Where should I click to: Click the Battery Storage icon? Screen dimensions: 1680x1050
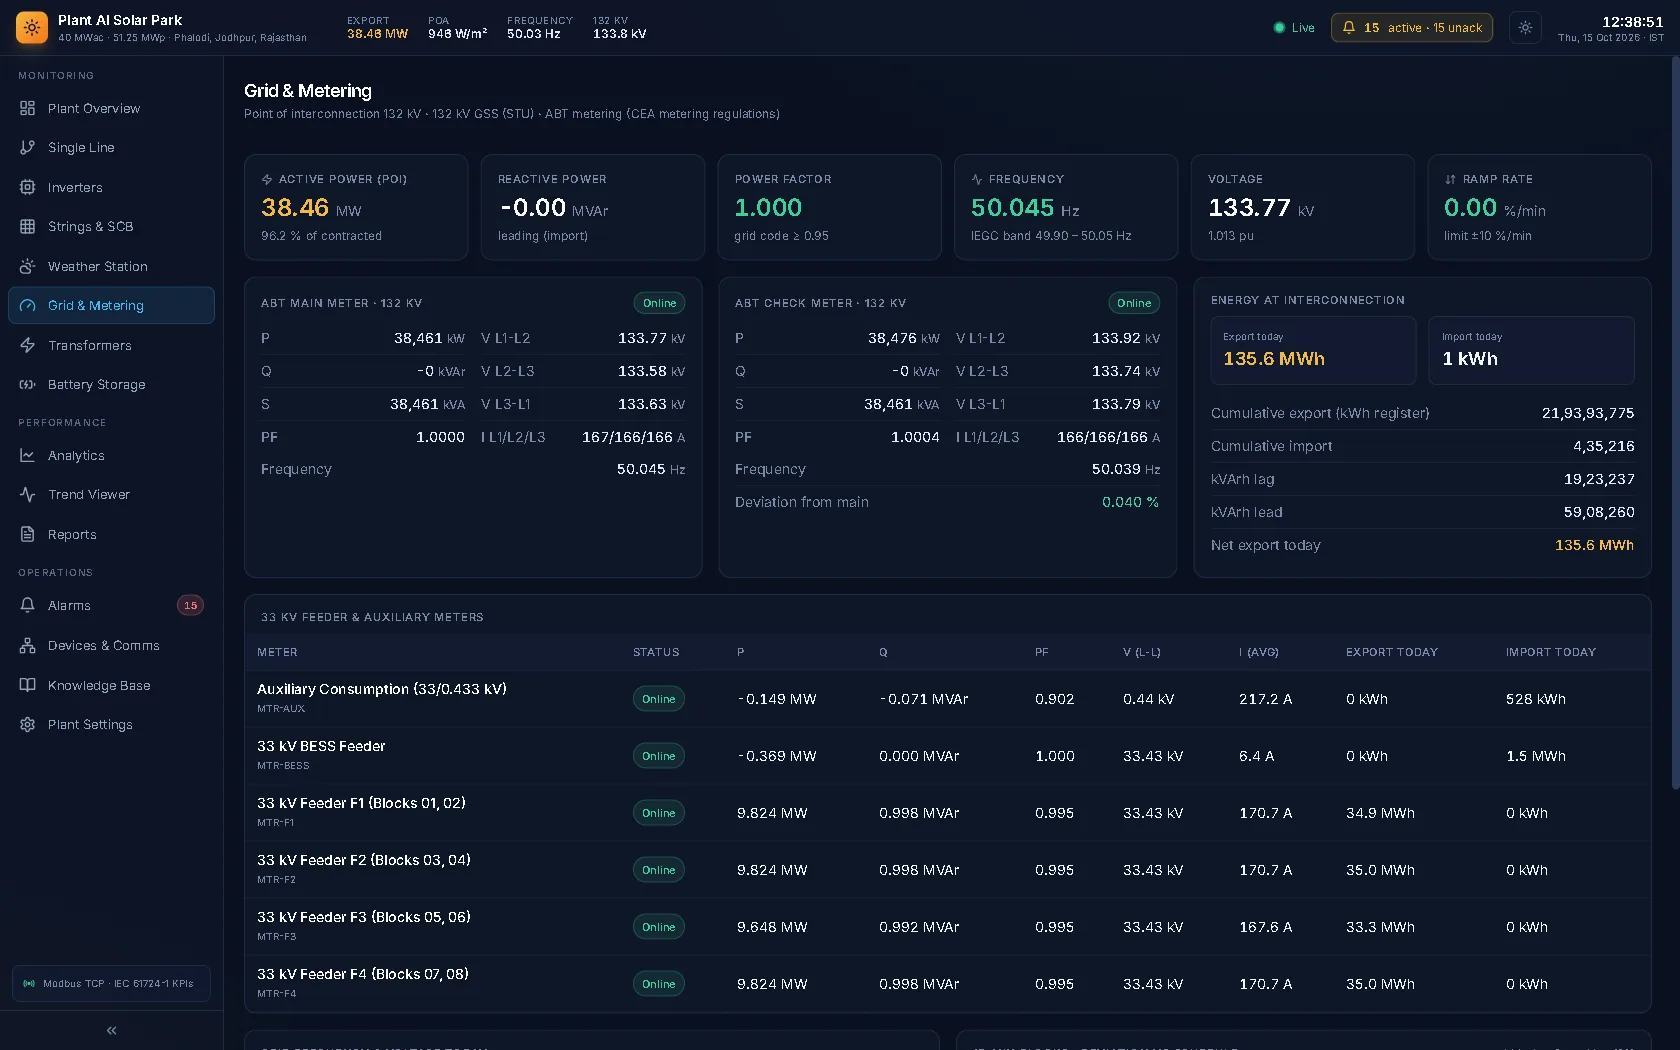pos(28,384)
